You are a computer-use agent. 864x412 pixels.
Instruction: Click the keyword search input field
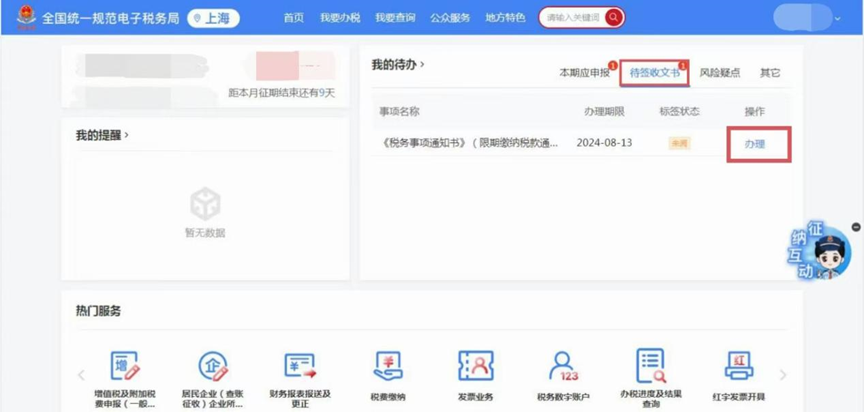[571, 18]
